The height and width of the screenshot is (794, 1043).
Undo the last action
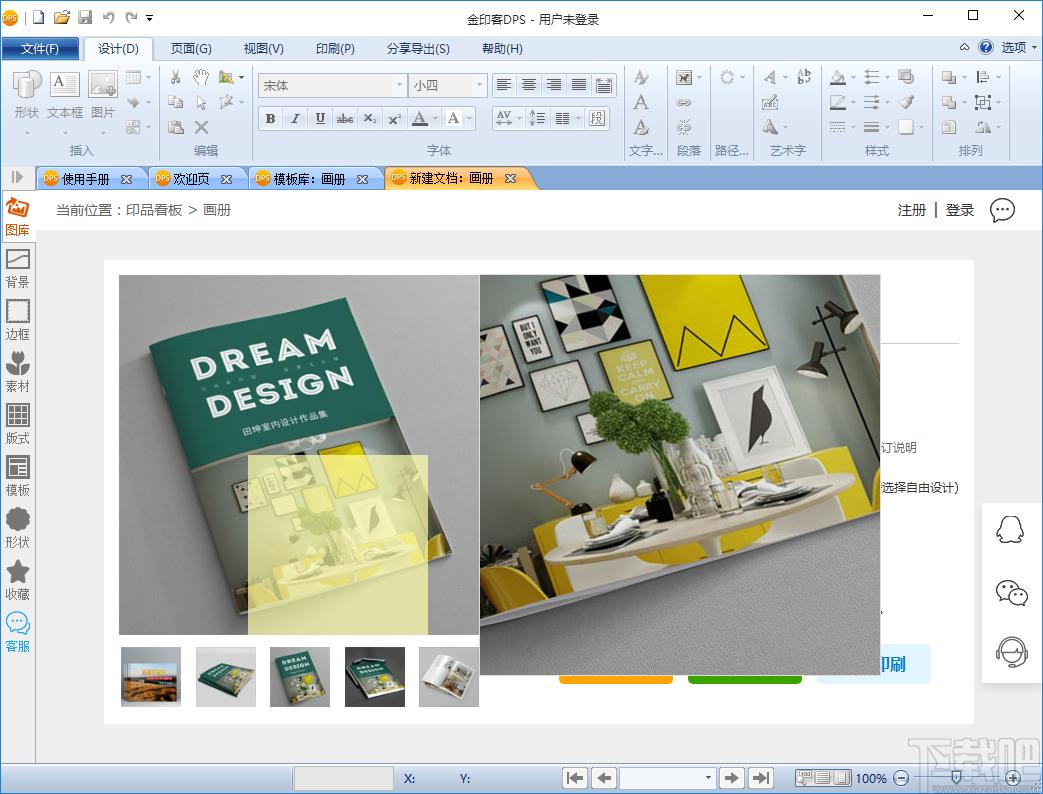point(108,17)
